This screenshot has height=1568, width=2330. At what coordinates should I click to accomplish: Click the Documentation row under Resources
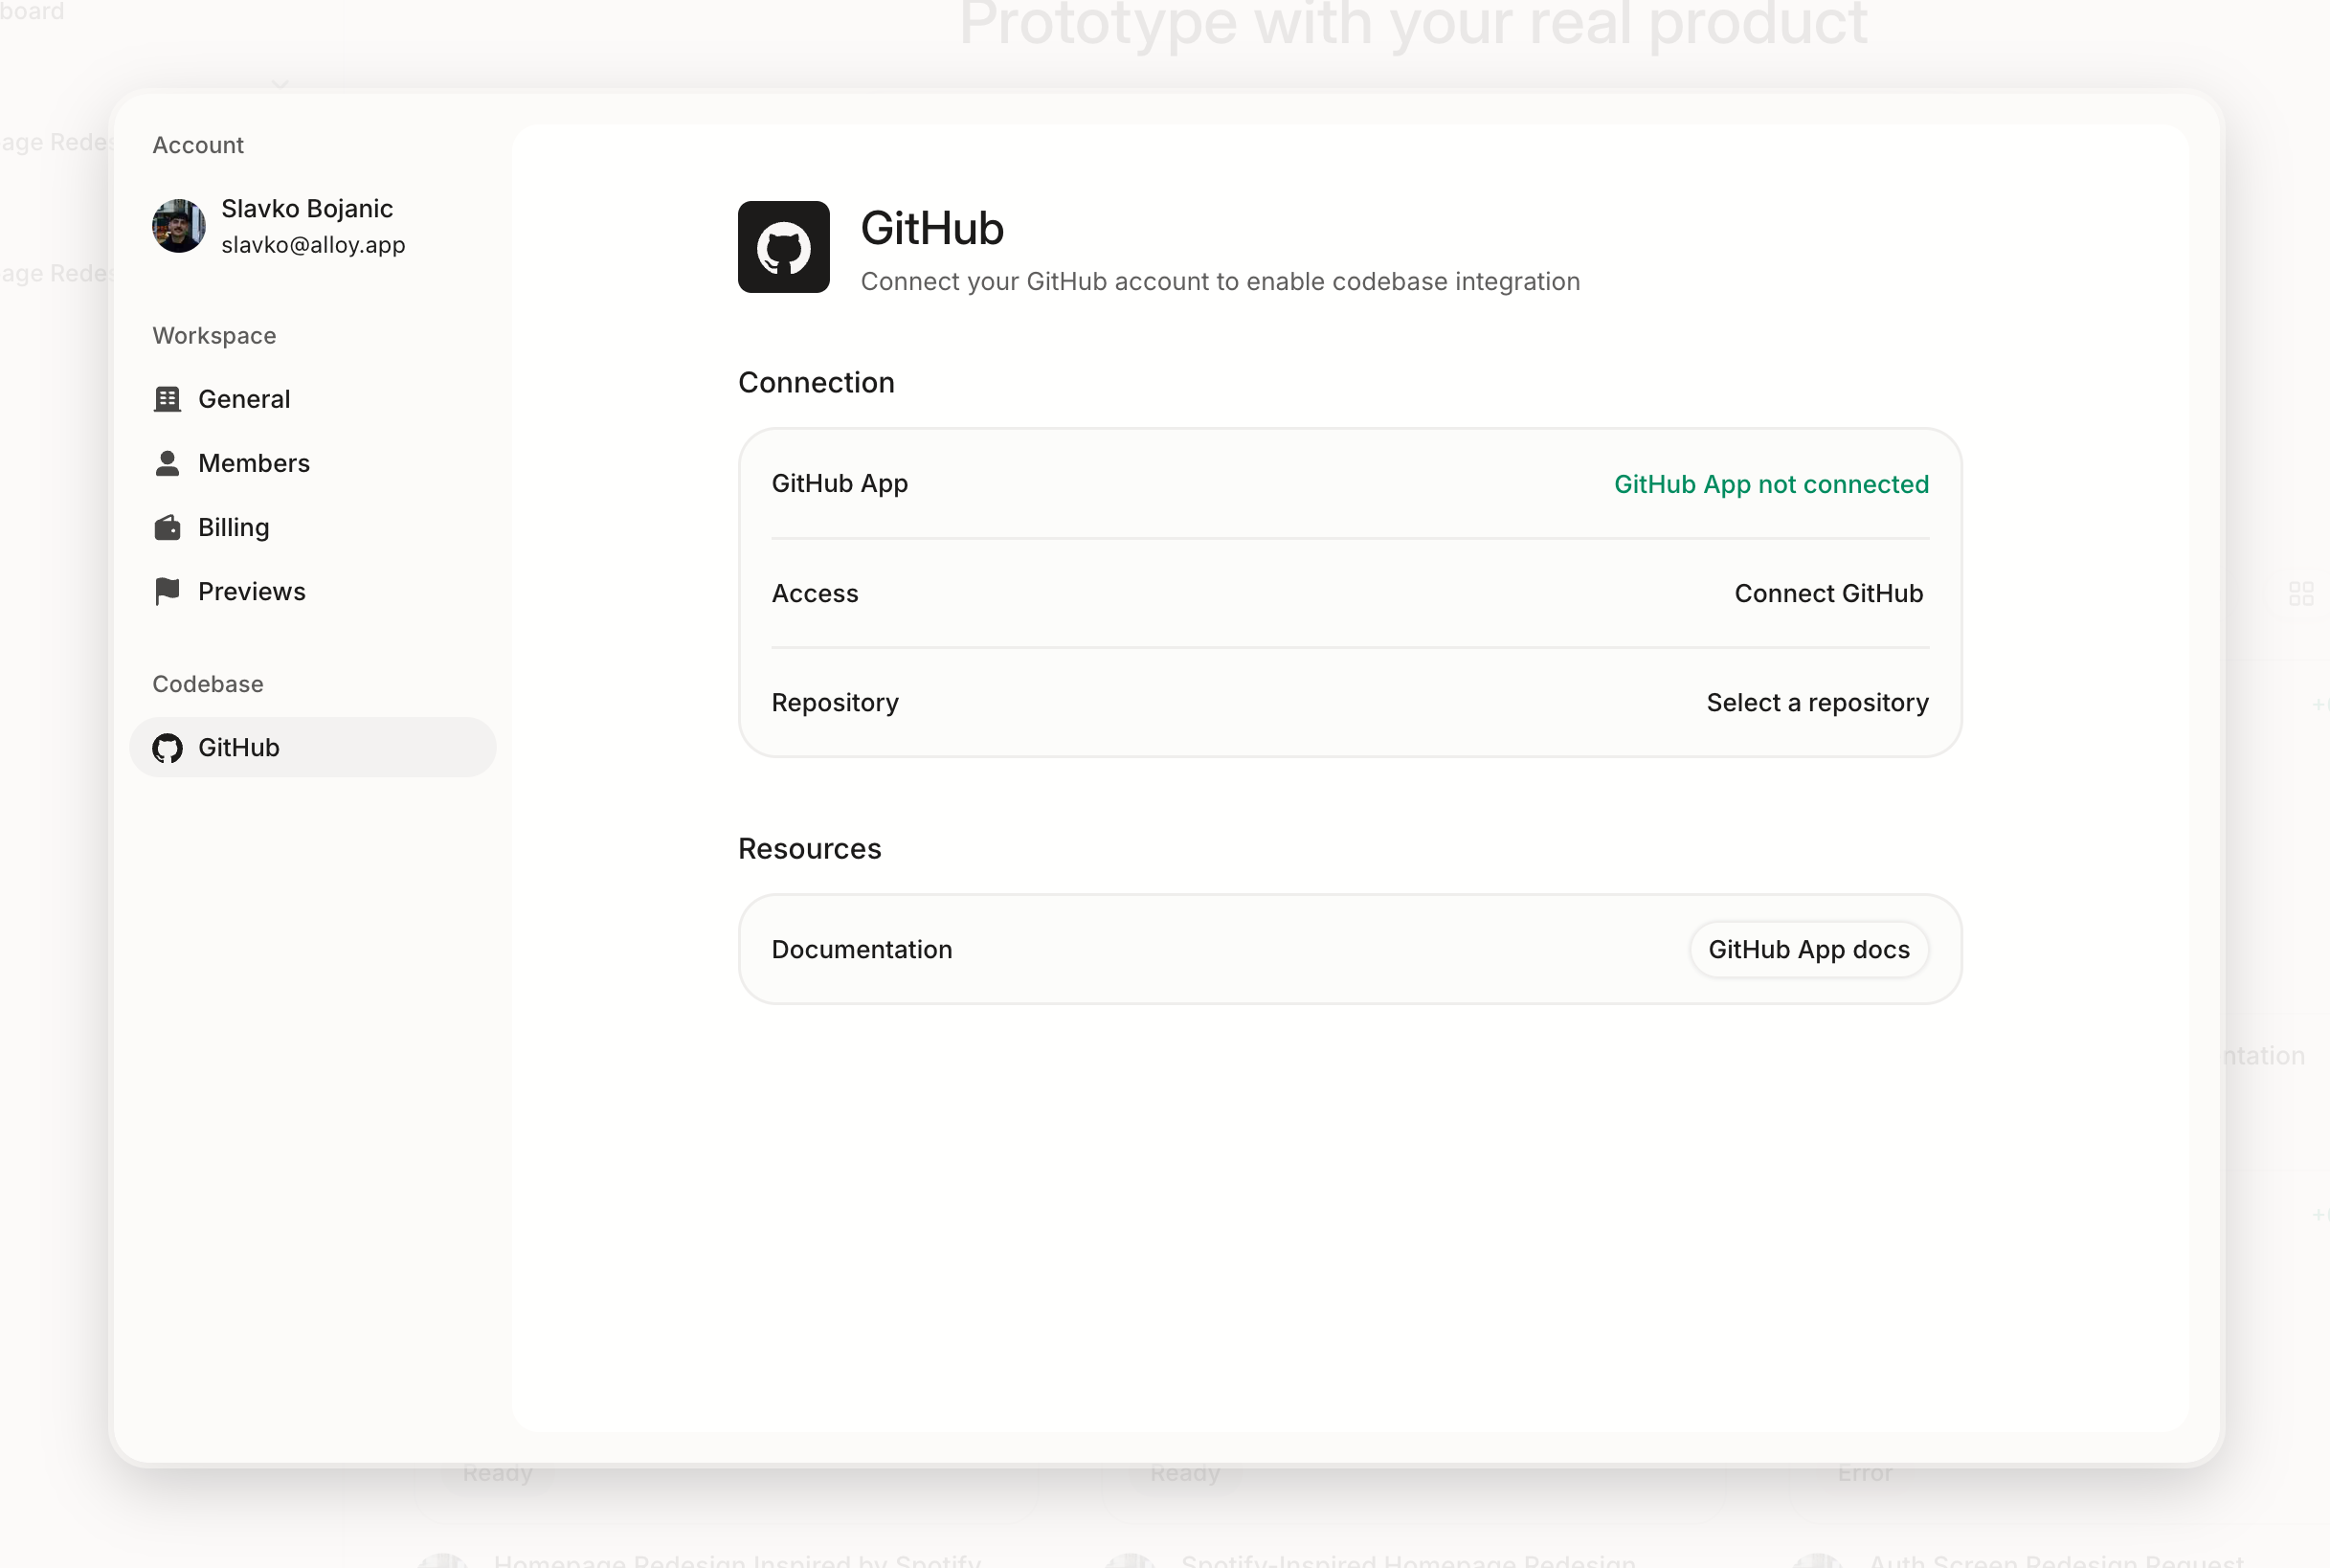[x=861, y=949]
